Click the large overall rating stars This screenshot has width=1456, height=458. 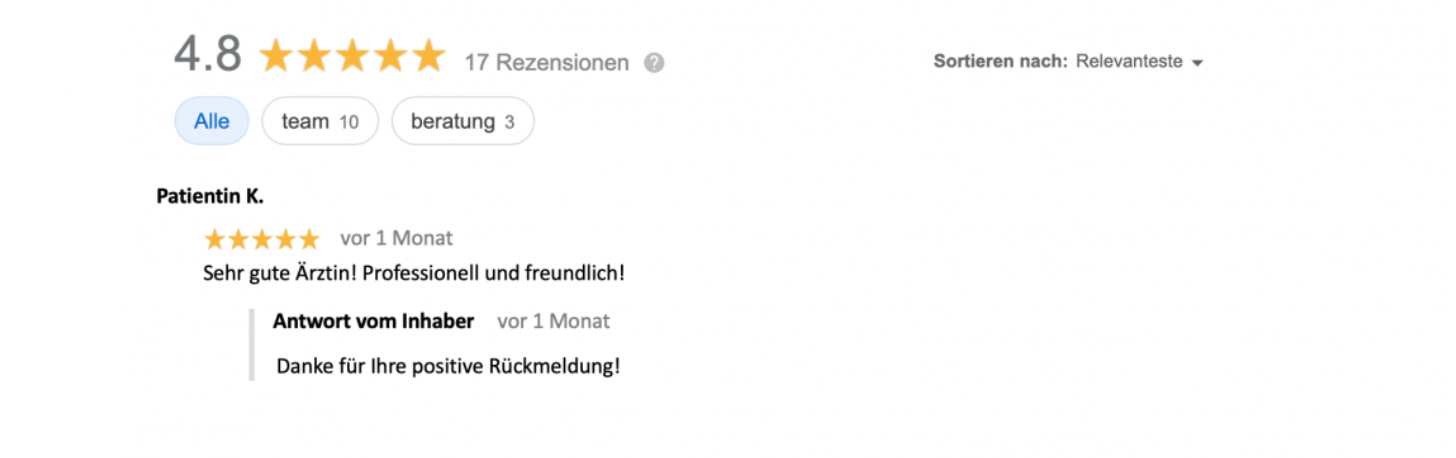pos(352,56)
